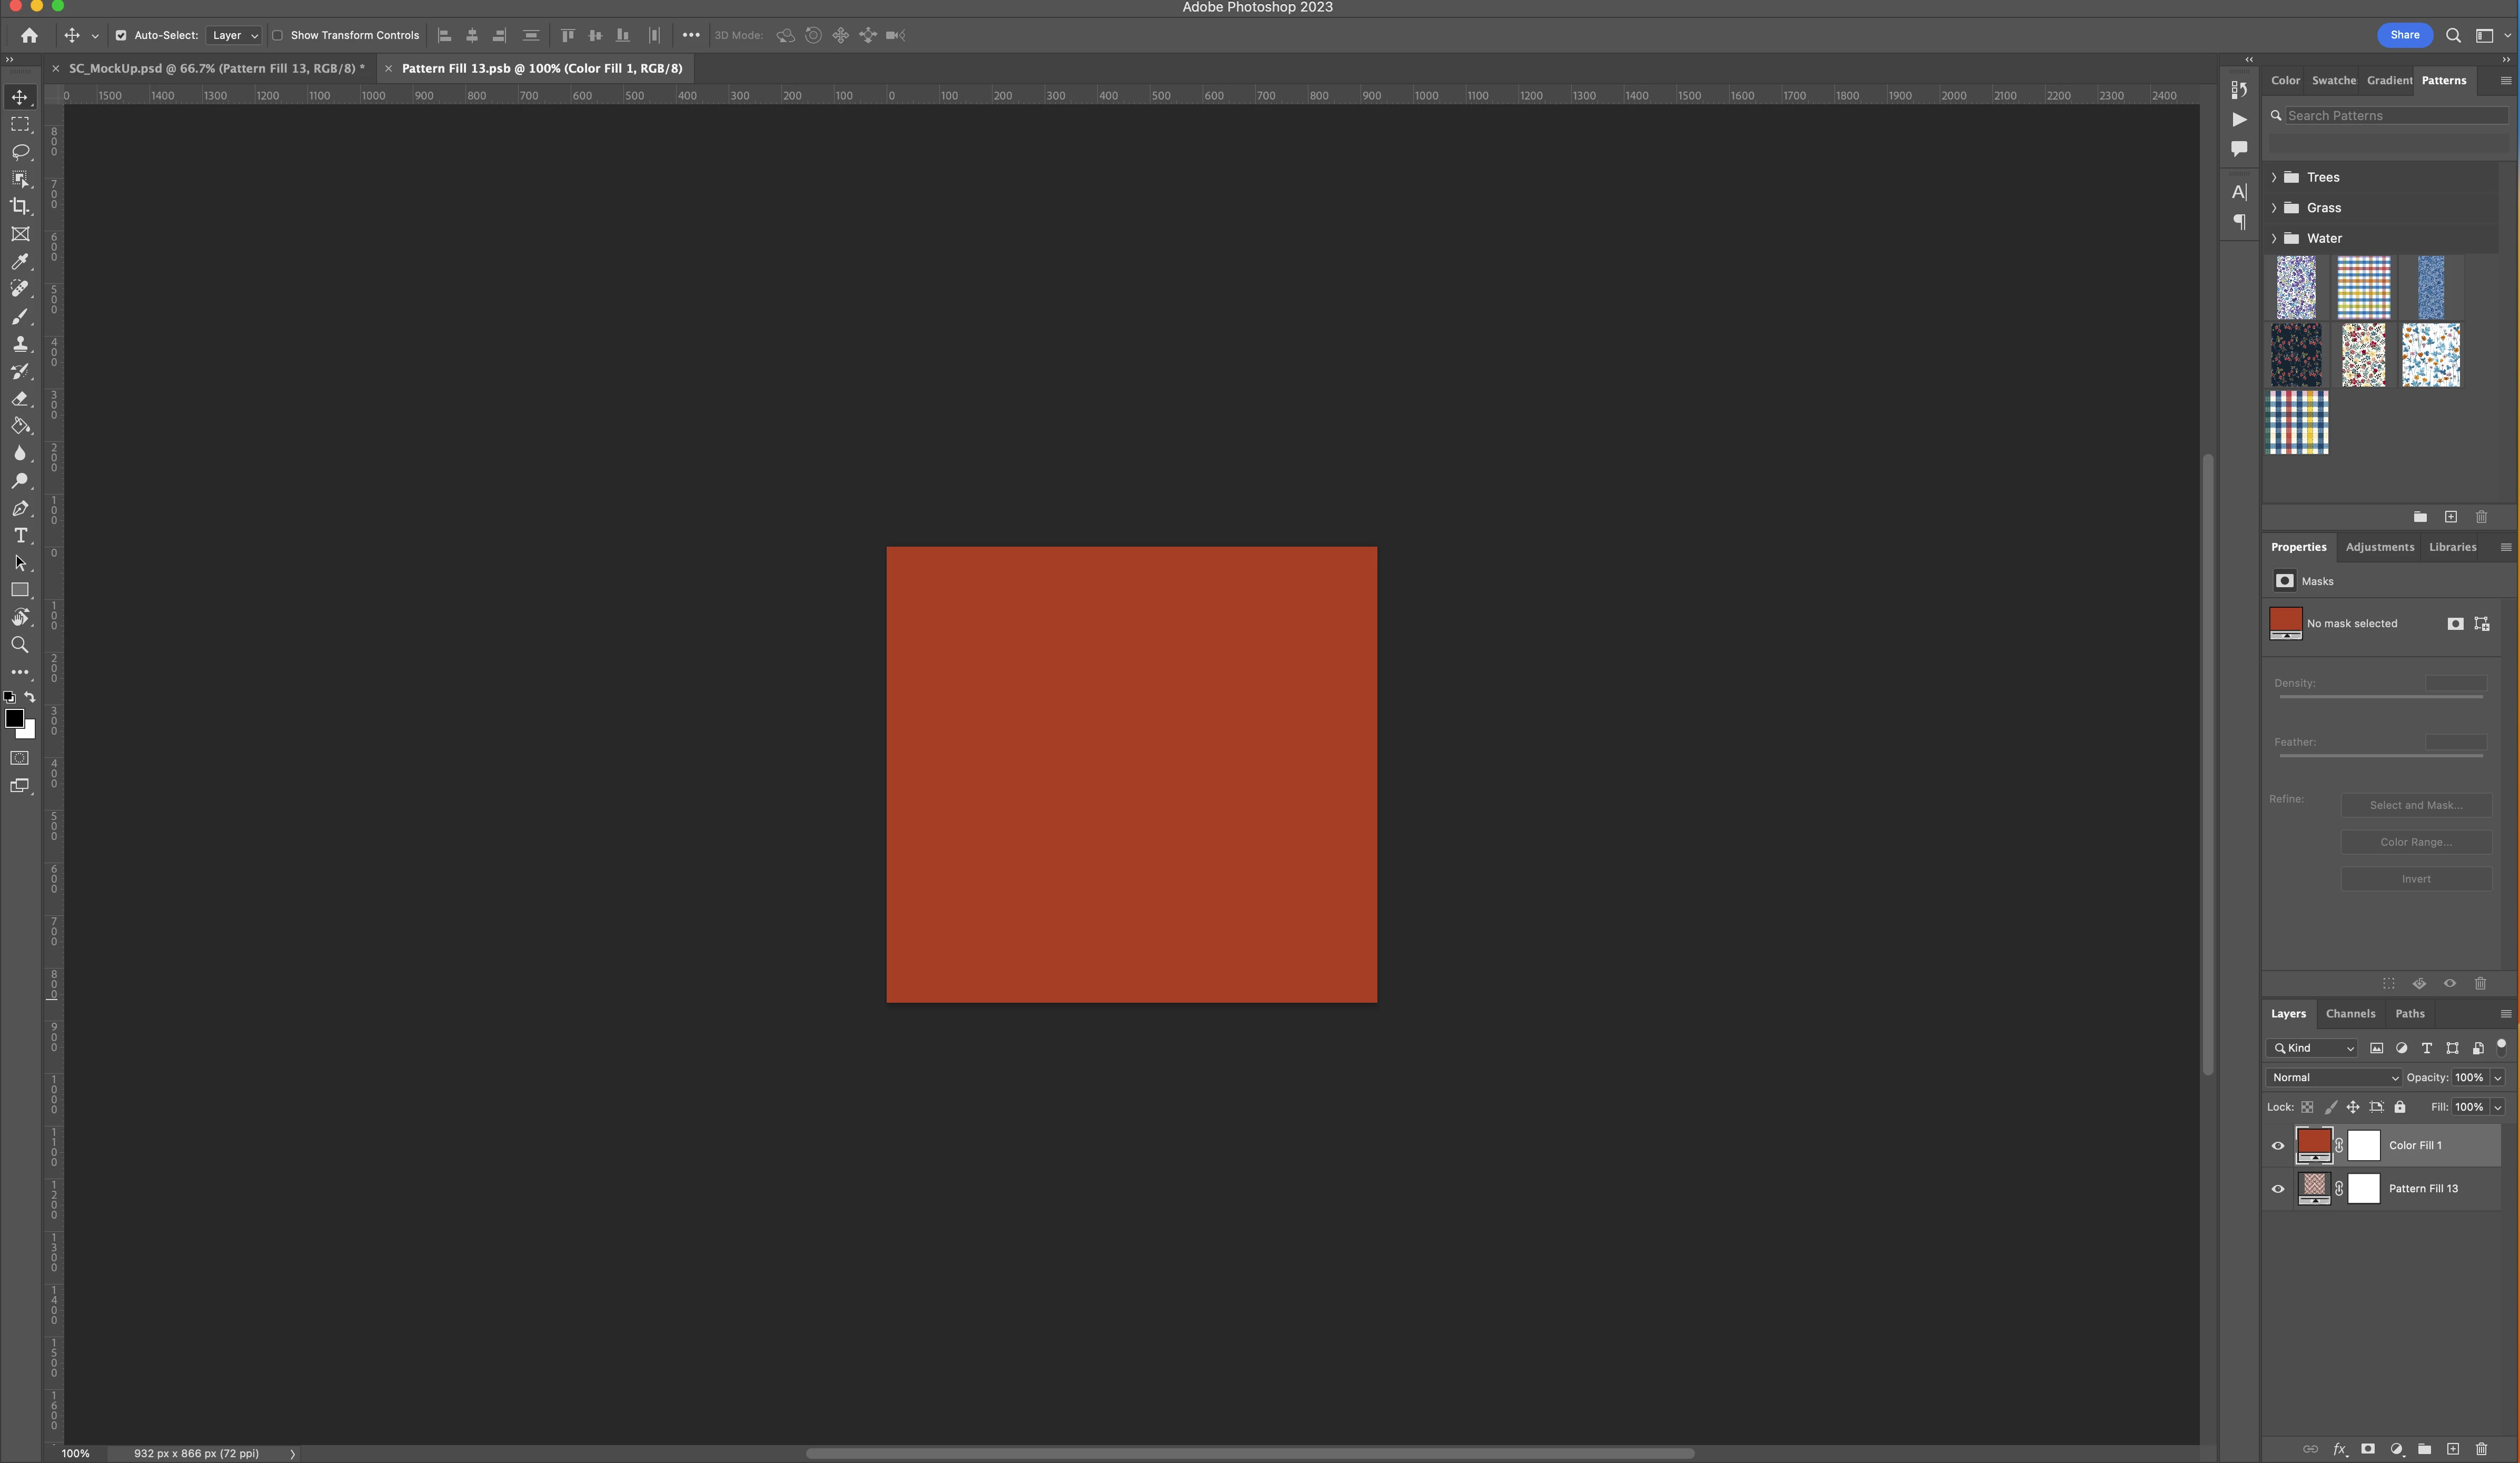Select the Clone Stamp tool

click(20, 344)
